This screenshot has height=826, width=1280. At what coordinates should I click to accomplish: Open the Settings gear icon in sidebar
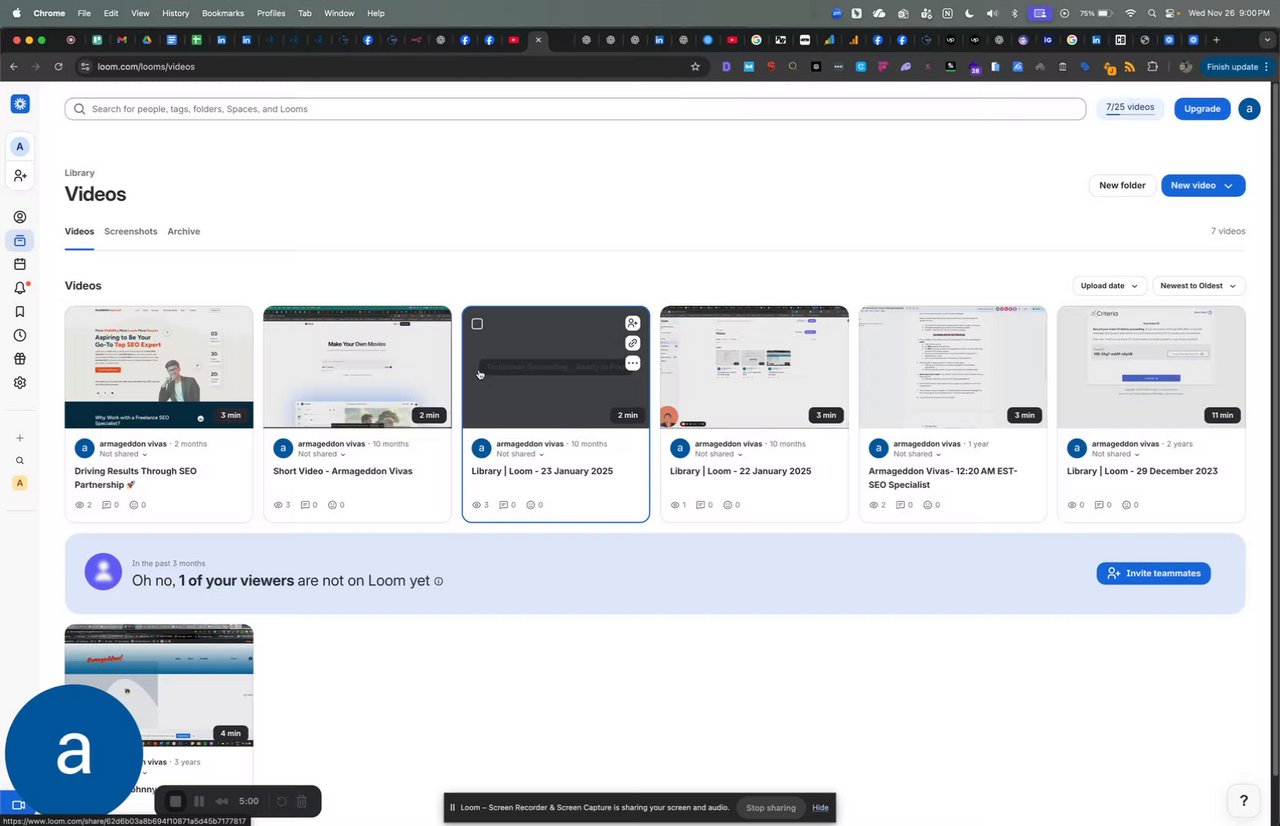pyautogui.click(x=20, y=383)
